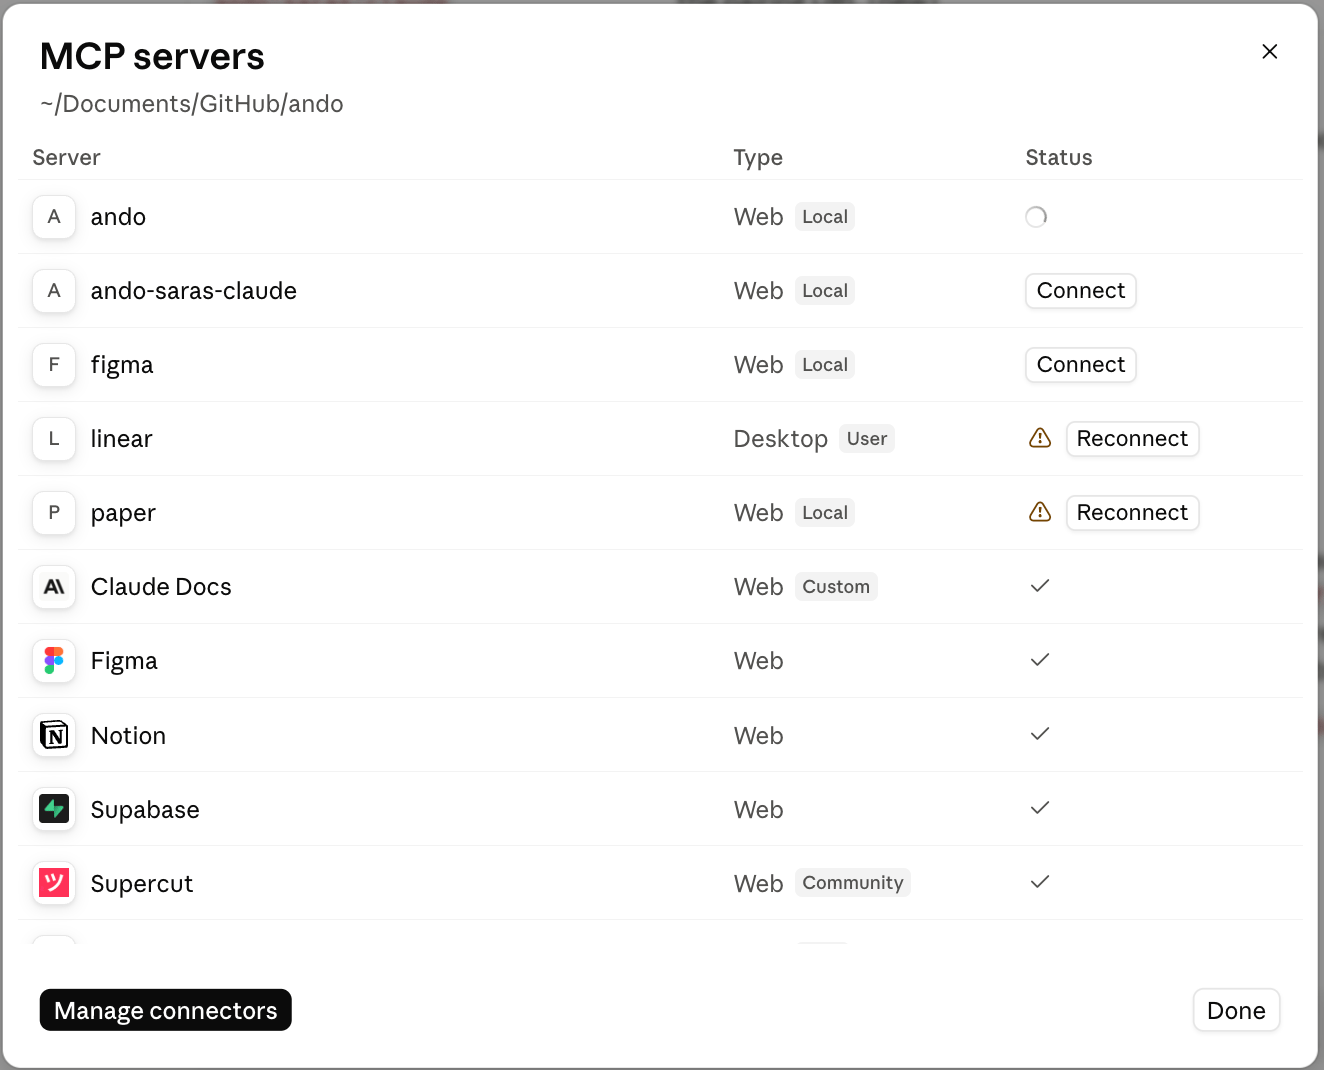Select the lowercase figma server name
The width and height of the screenshot is (1324, 1070).
point(122,365)
